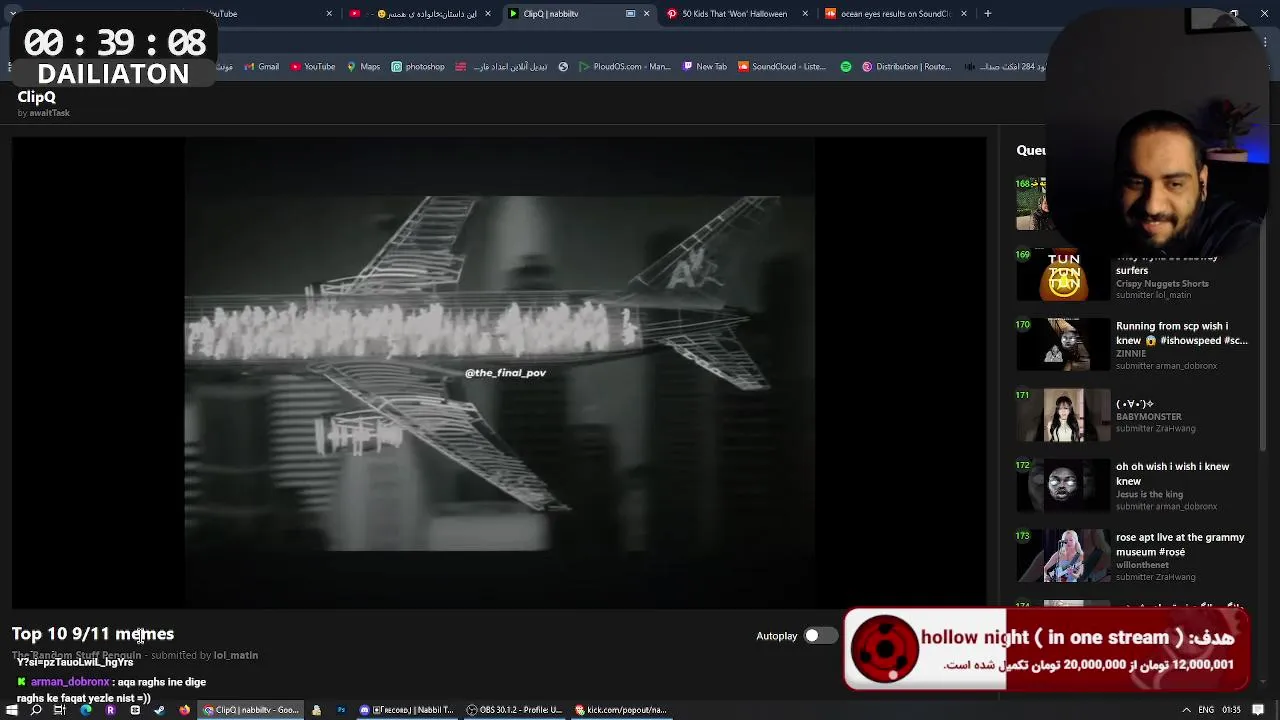Open the Maps bookmark
Image resolution: width=1280 pixels, height=720 pixels.
(x=363, y=67)
